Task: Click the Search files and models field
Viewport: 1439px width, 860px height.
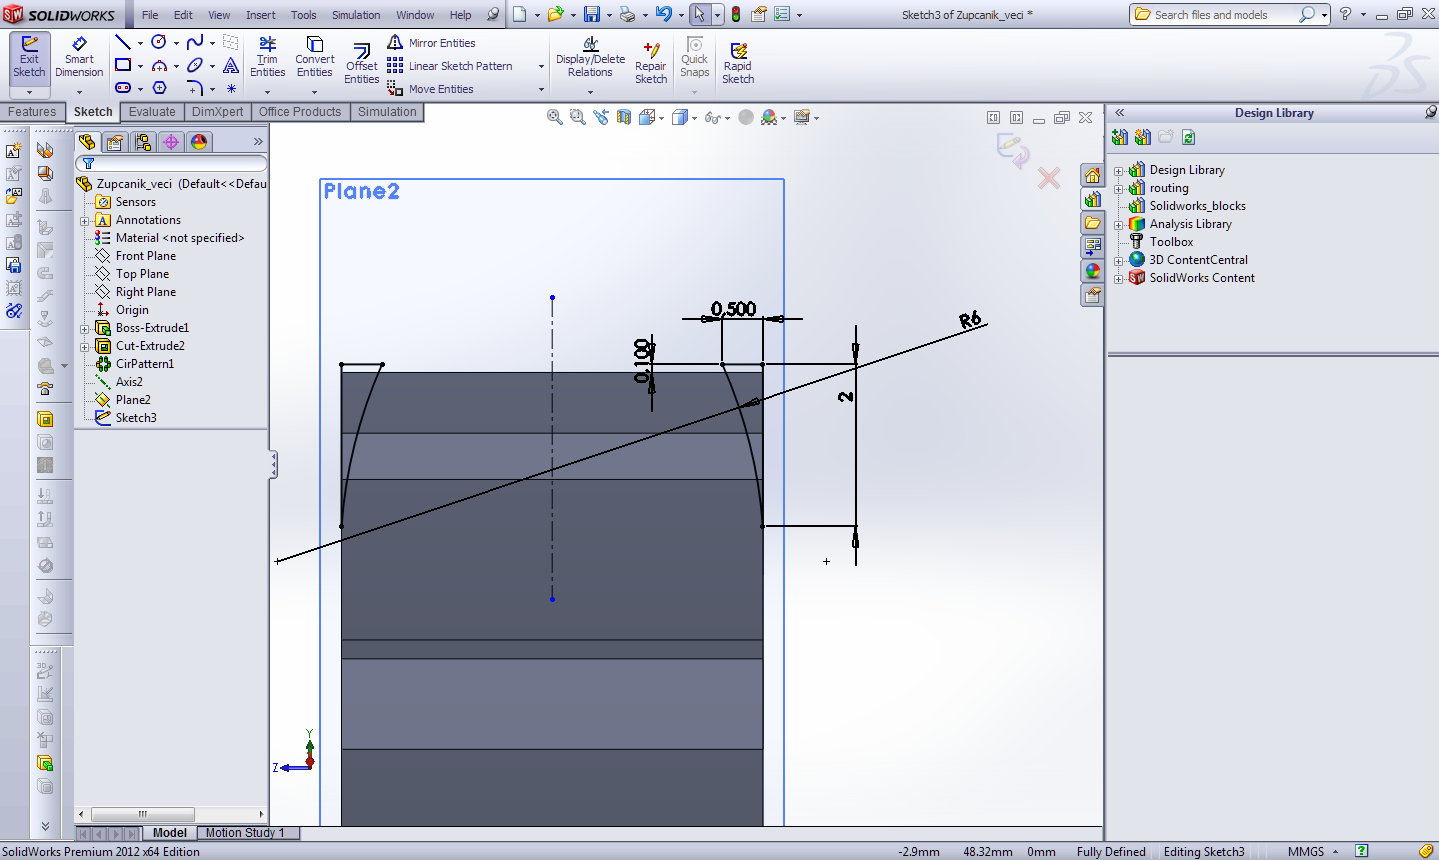Action: pyautogui.click(x=1222, y=15)
